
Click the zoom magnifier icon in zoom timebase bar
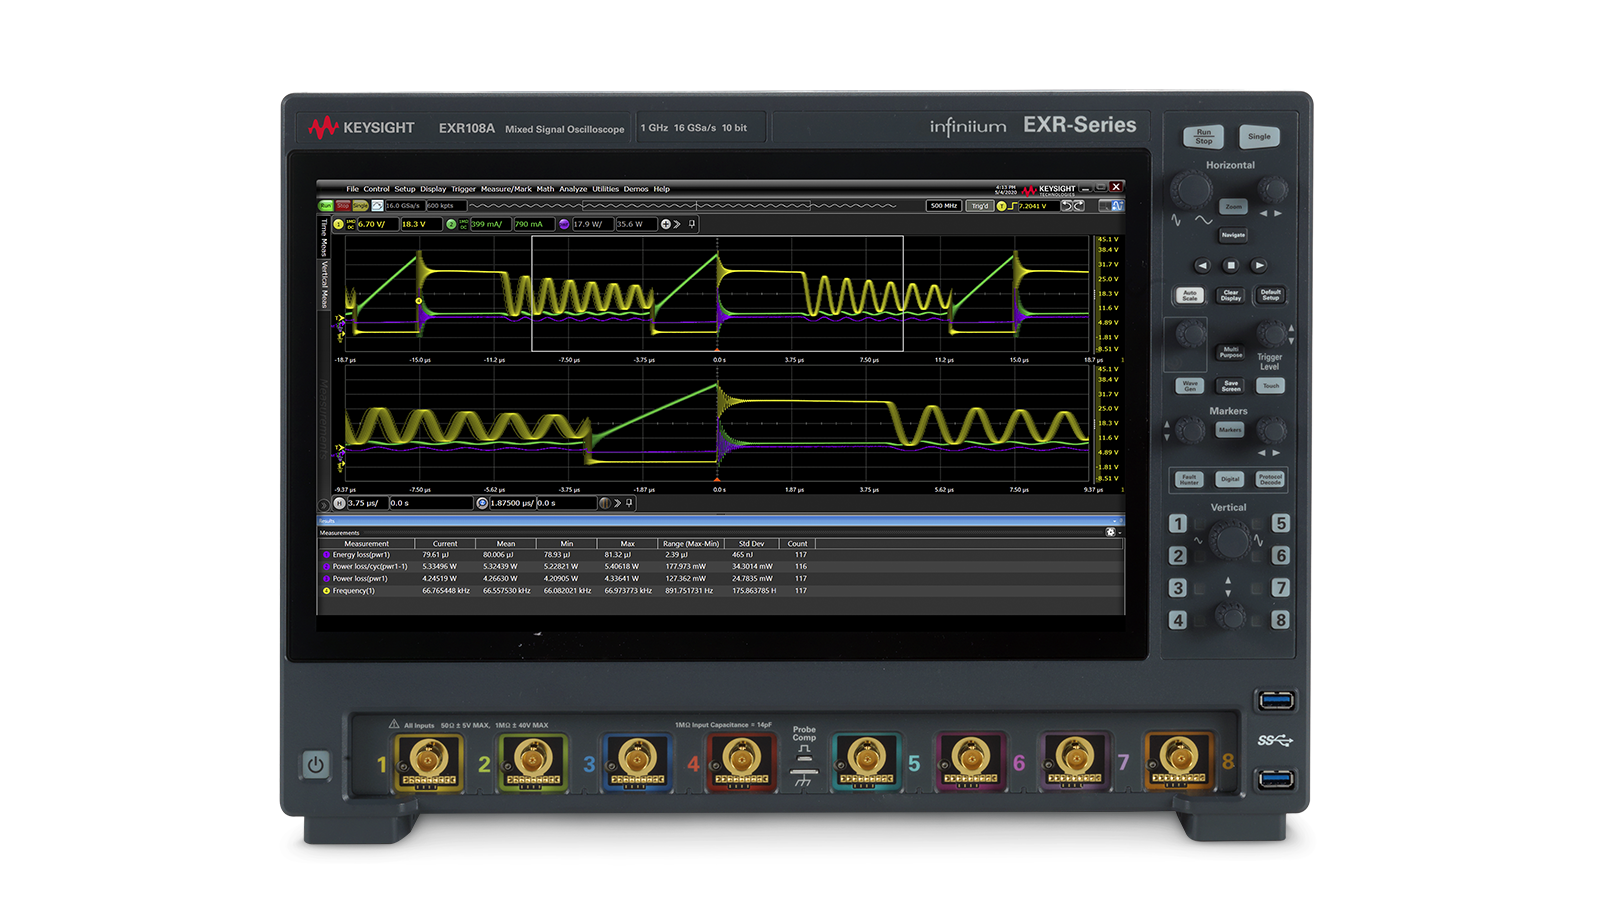[x=481, y=504]
